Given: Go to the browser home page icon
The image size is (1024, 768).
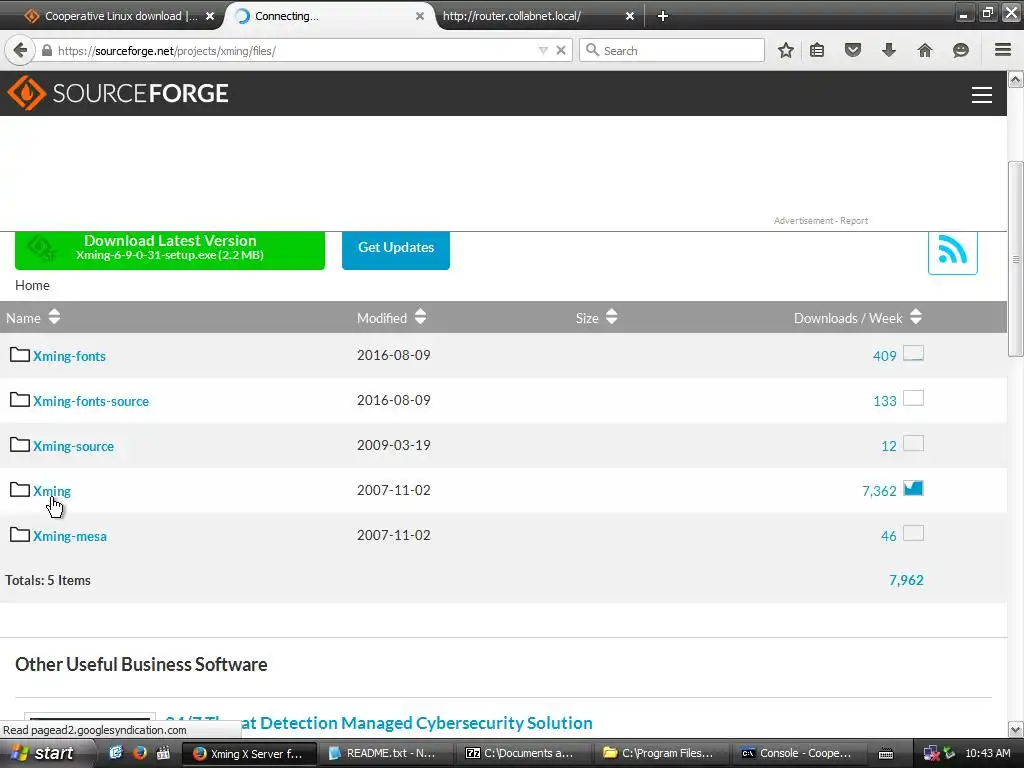Looking at the screenshot, I should point(925,50).
